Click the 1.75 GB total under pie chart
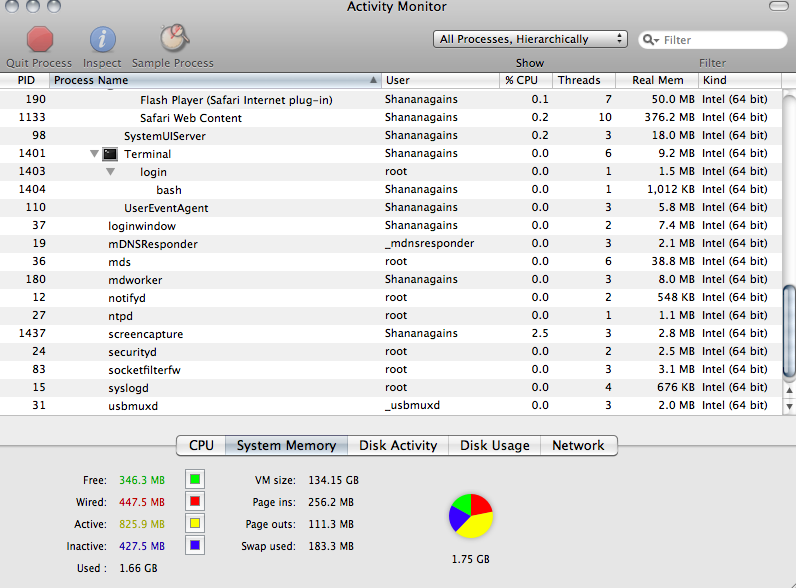This screenshot has width=796, height=588. click(x=471, y=559)
